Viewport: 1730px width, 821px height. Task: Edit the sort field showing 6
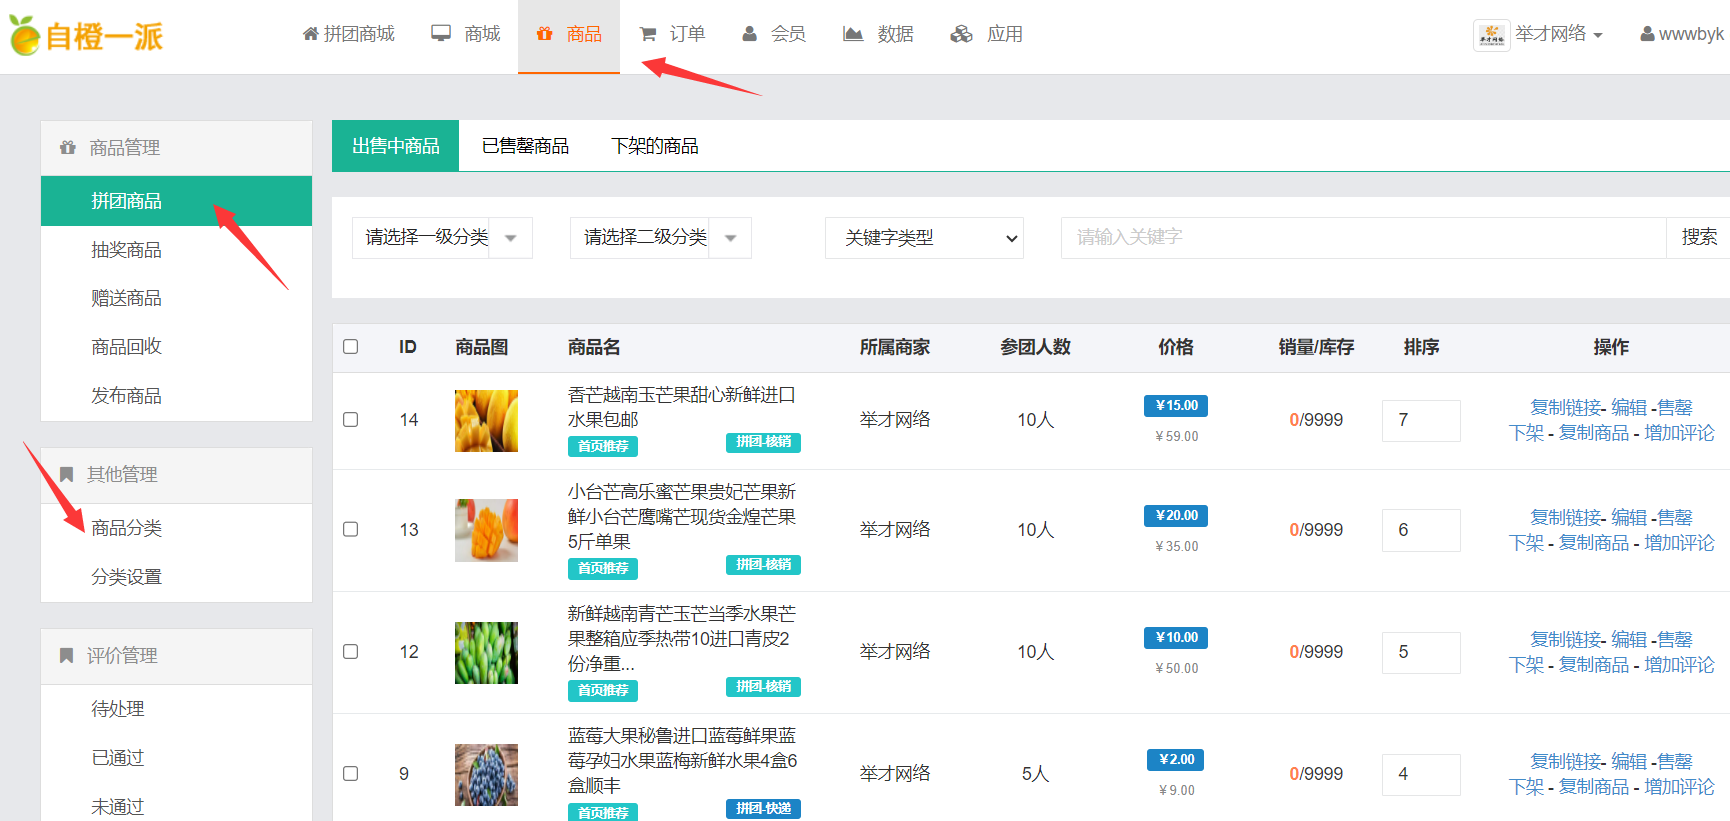1421,530
